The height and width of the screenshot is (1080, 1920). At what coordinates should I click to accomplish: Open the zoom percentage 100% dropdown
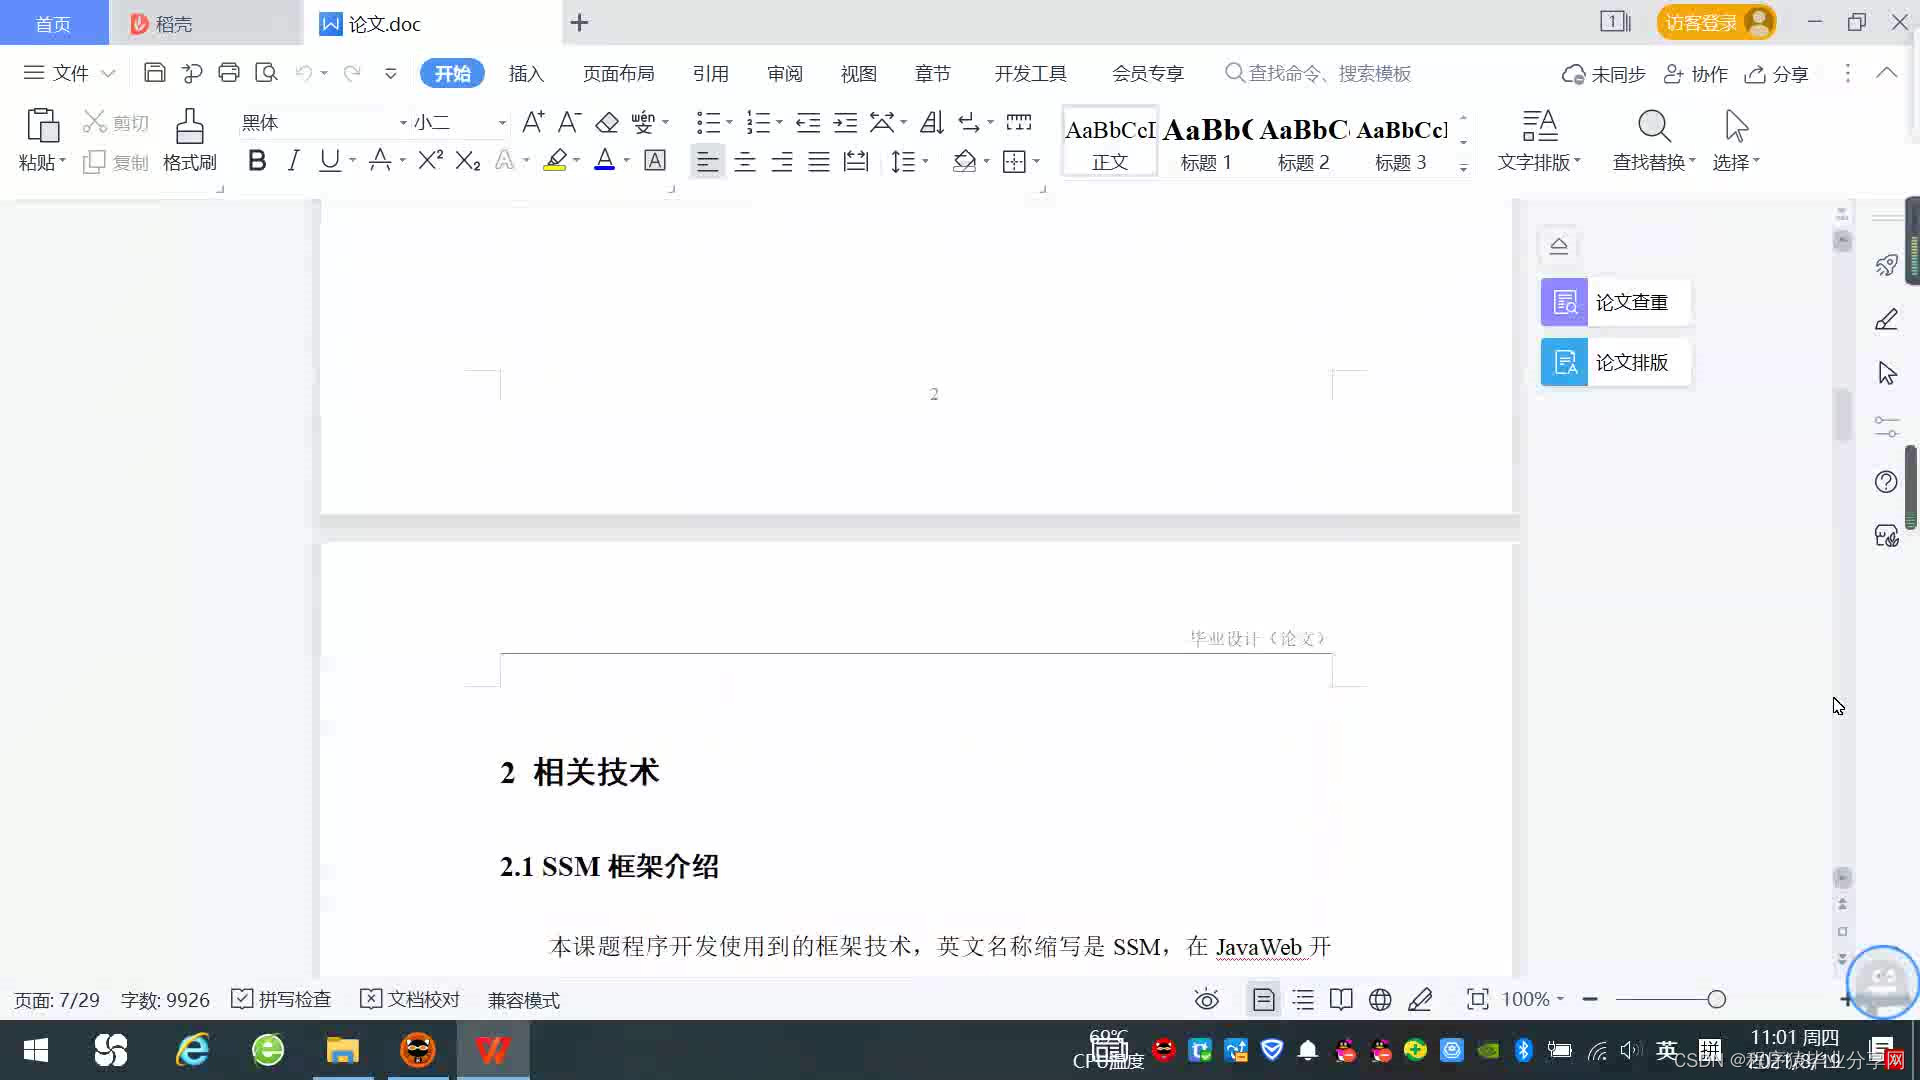[1532, 999]
